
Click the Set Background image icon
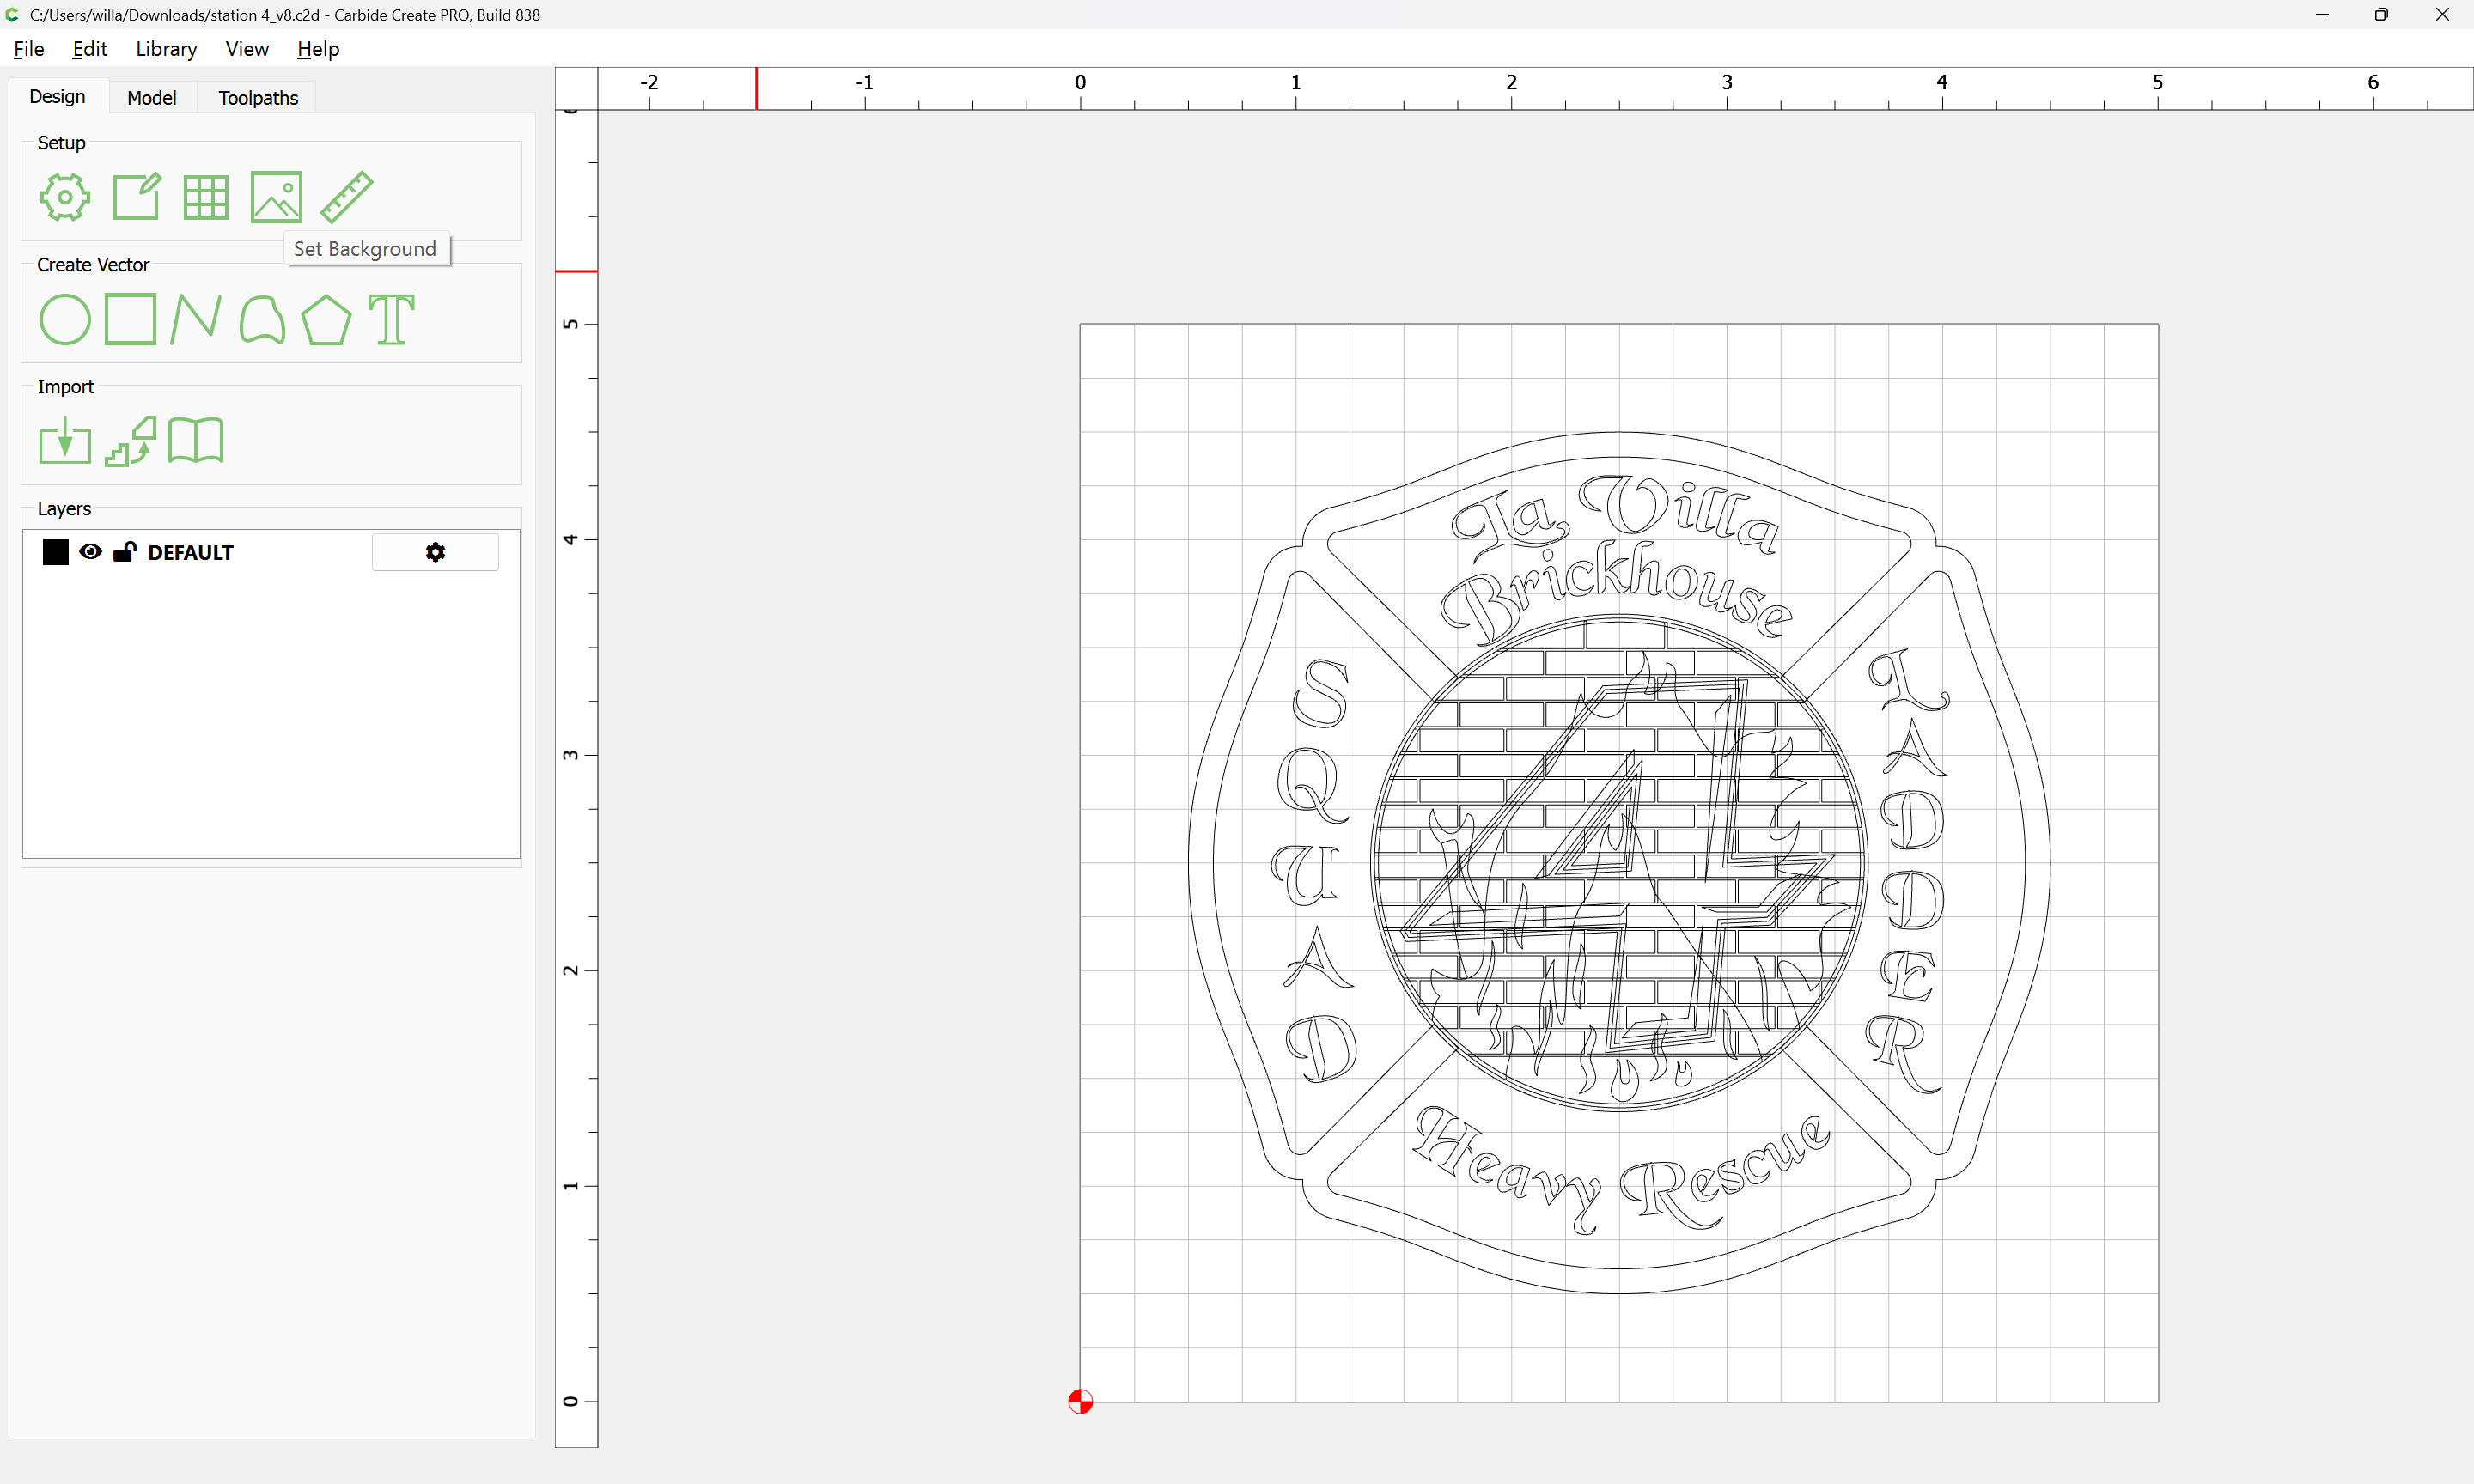pyautogui.click(x=276, y=197)
